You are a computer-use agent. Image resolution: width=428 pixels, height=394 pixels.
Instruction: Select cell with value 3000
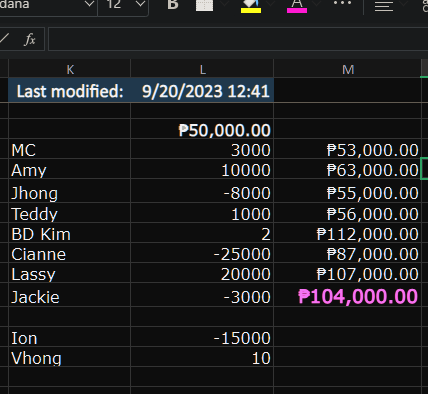(202, 149)
